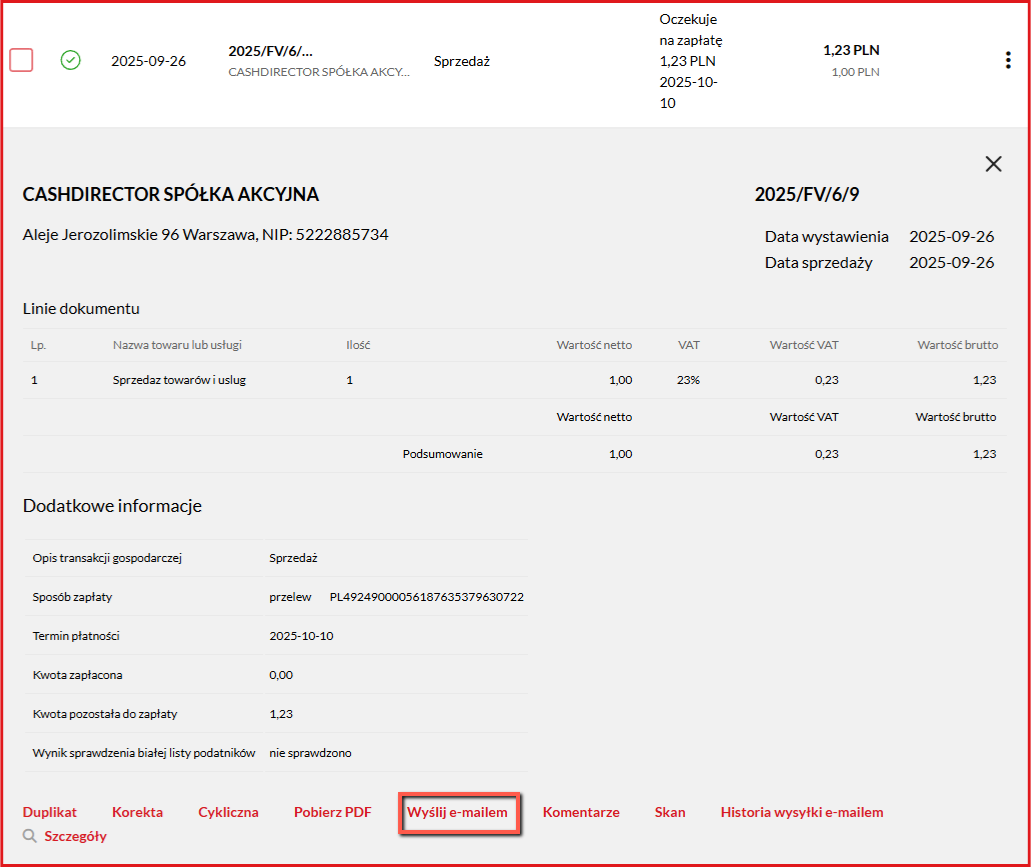The width and height of the screenshot is (1031, 867).
Task: Click the address line with NIP 5222885734
Action: (206, 235)
